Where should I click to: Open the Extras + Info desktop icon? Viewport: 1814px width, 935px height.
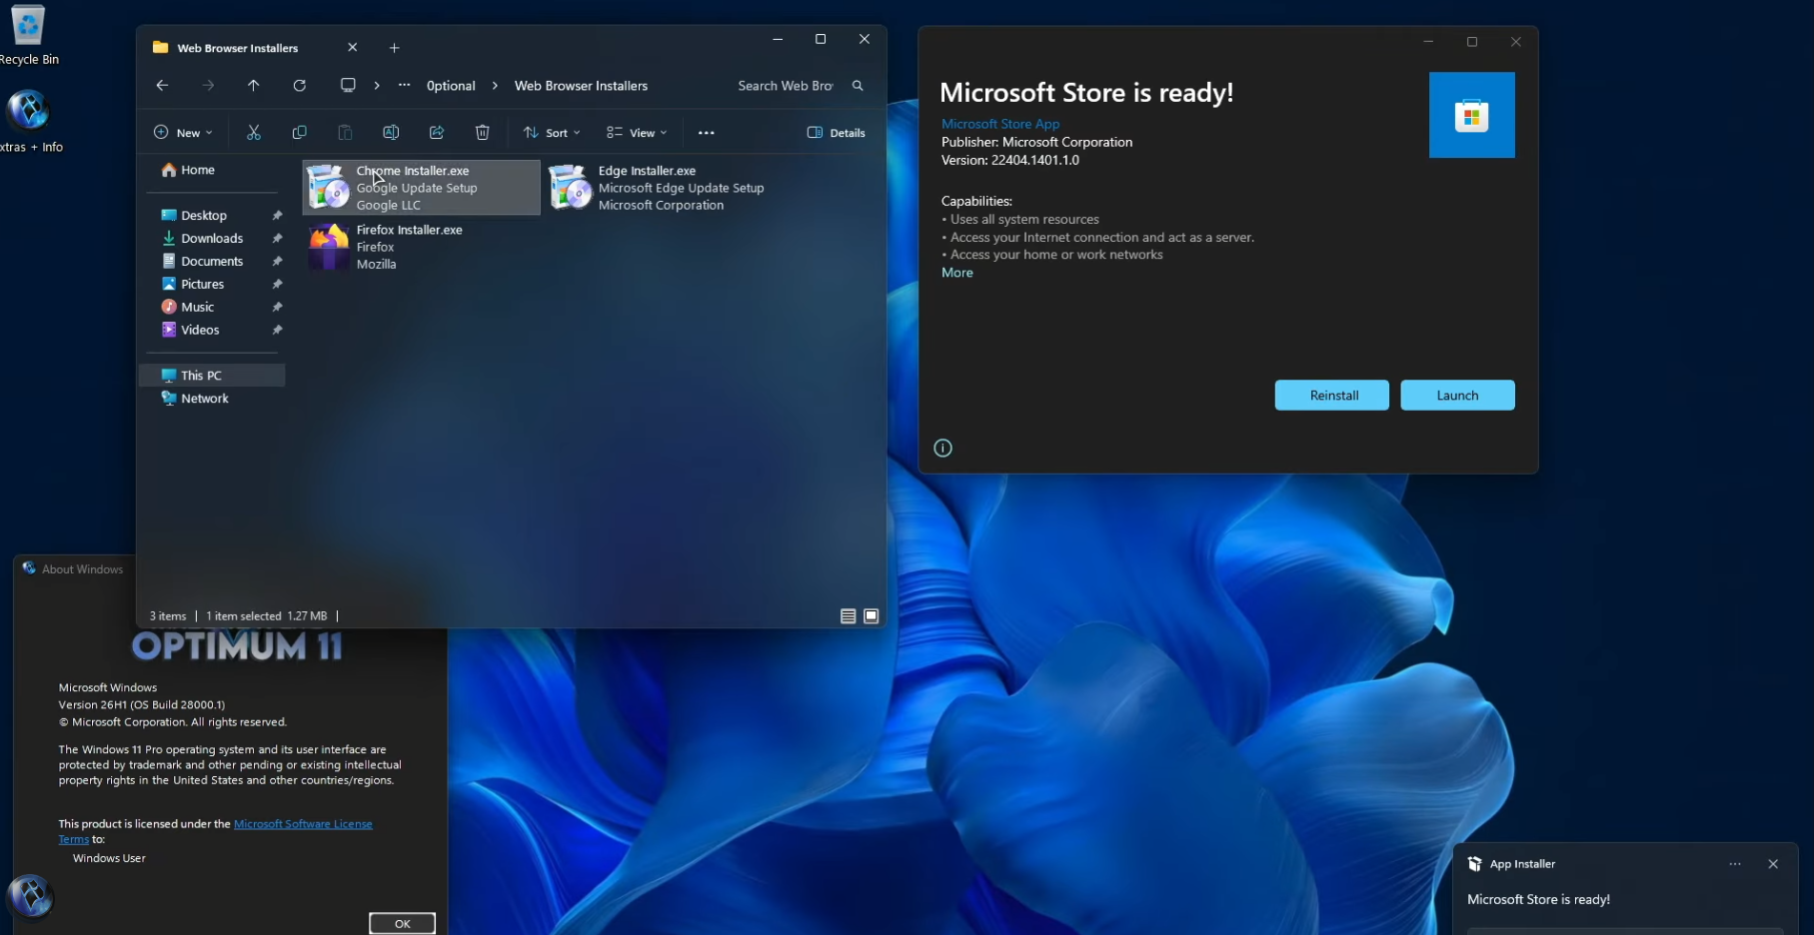[29, 121]
